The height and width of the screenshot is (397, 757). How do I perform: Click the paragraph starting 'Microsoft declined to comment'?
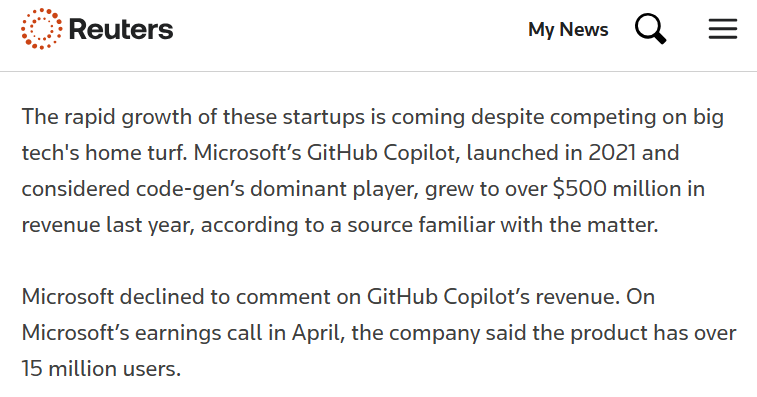379,332
